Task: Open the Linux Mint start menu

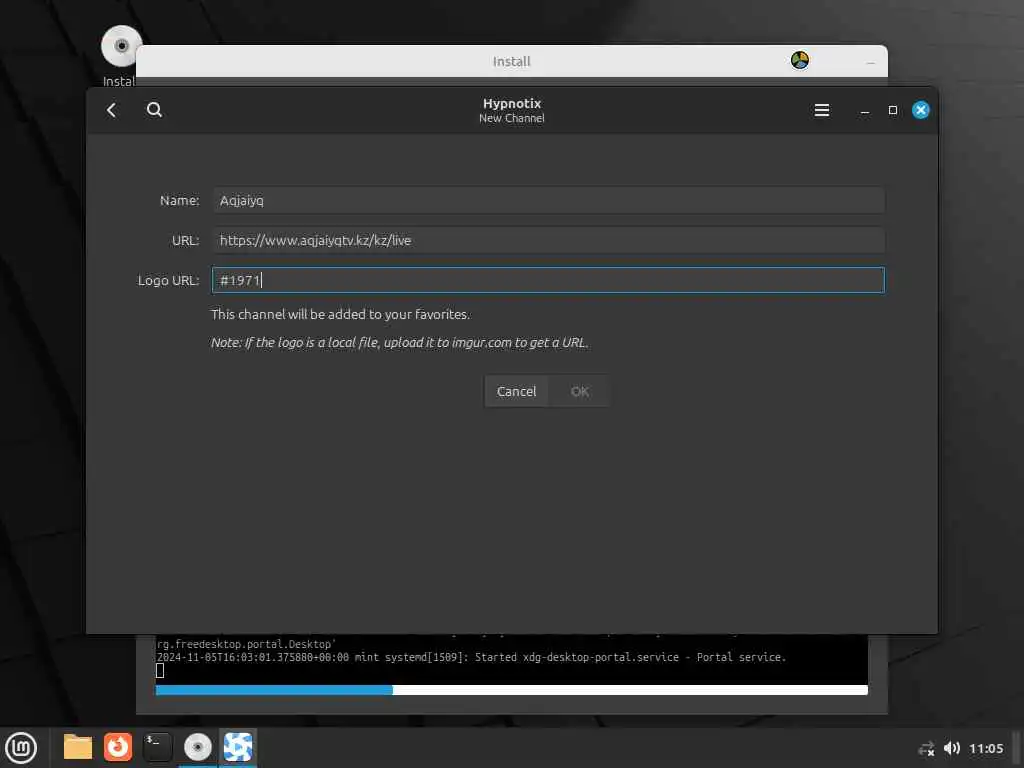Action: [x=21, y=748]
